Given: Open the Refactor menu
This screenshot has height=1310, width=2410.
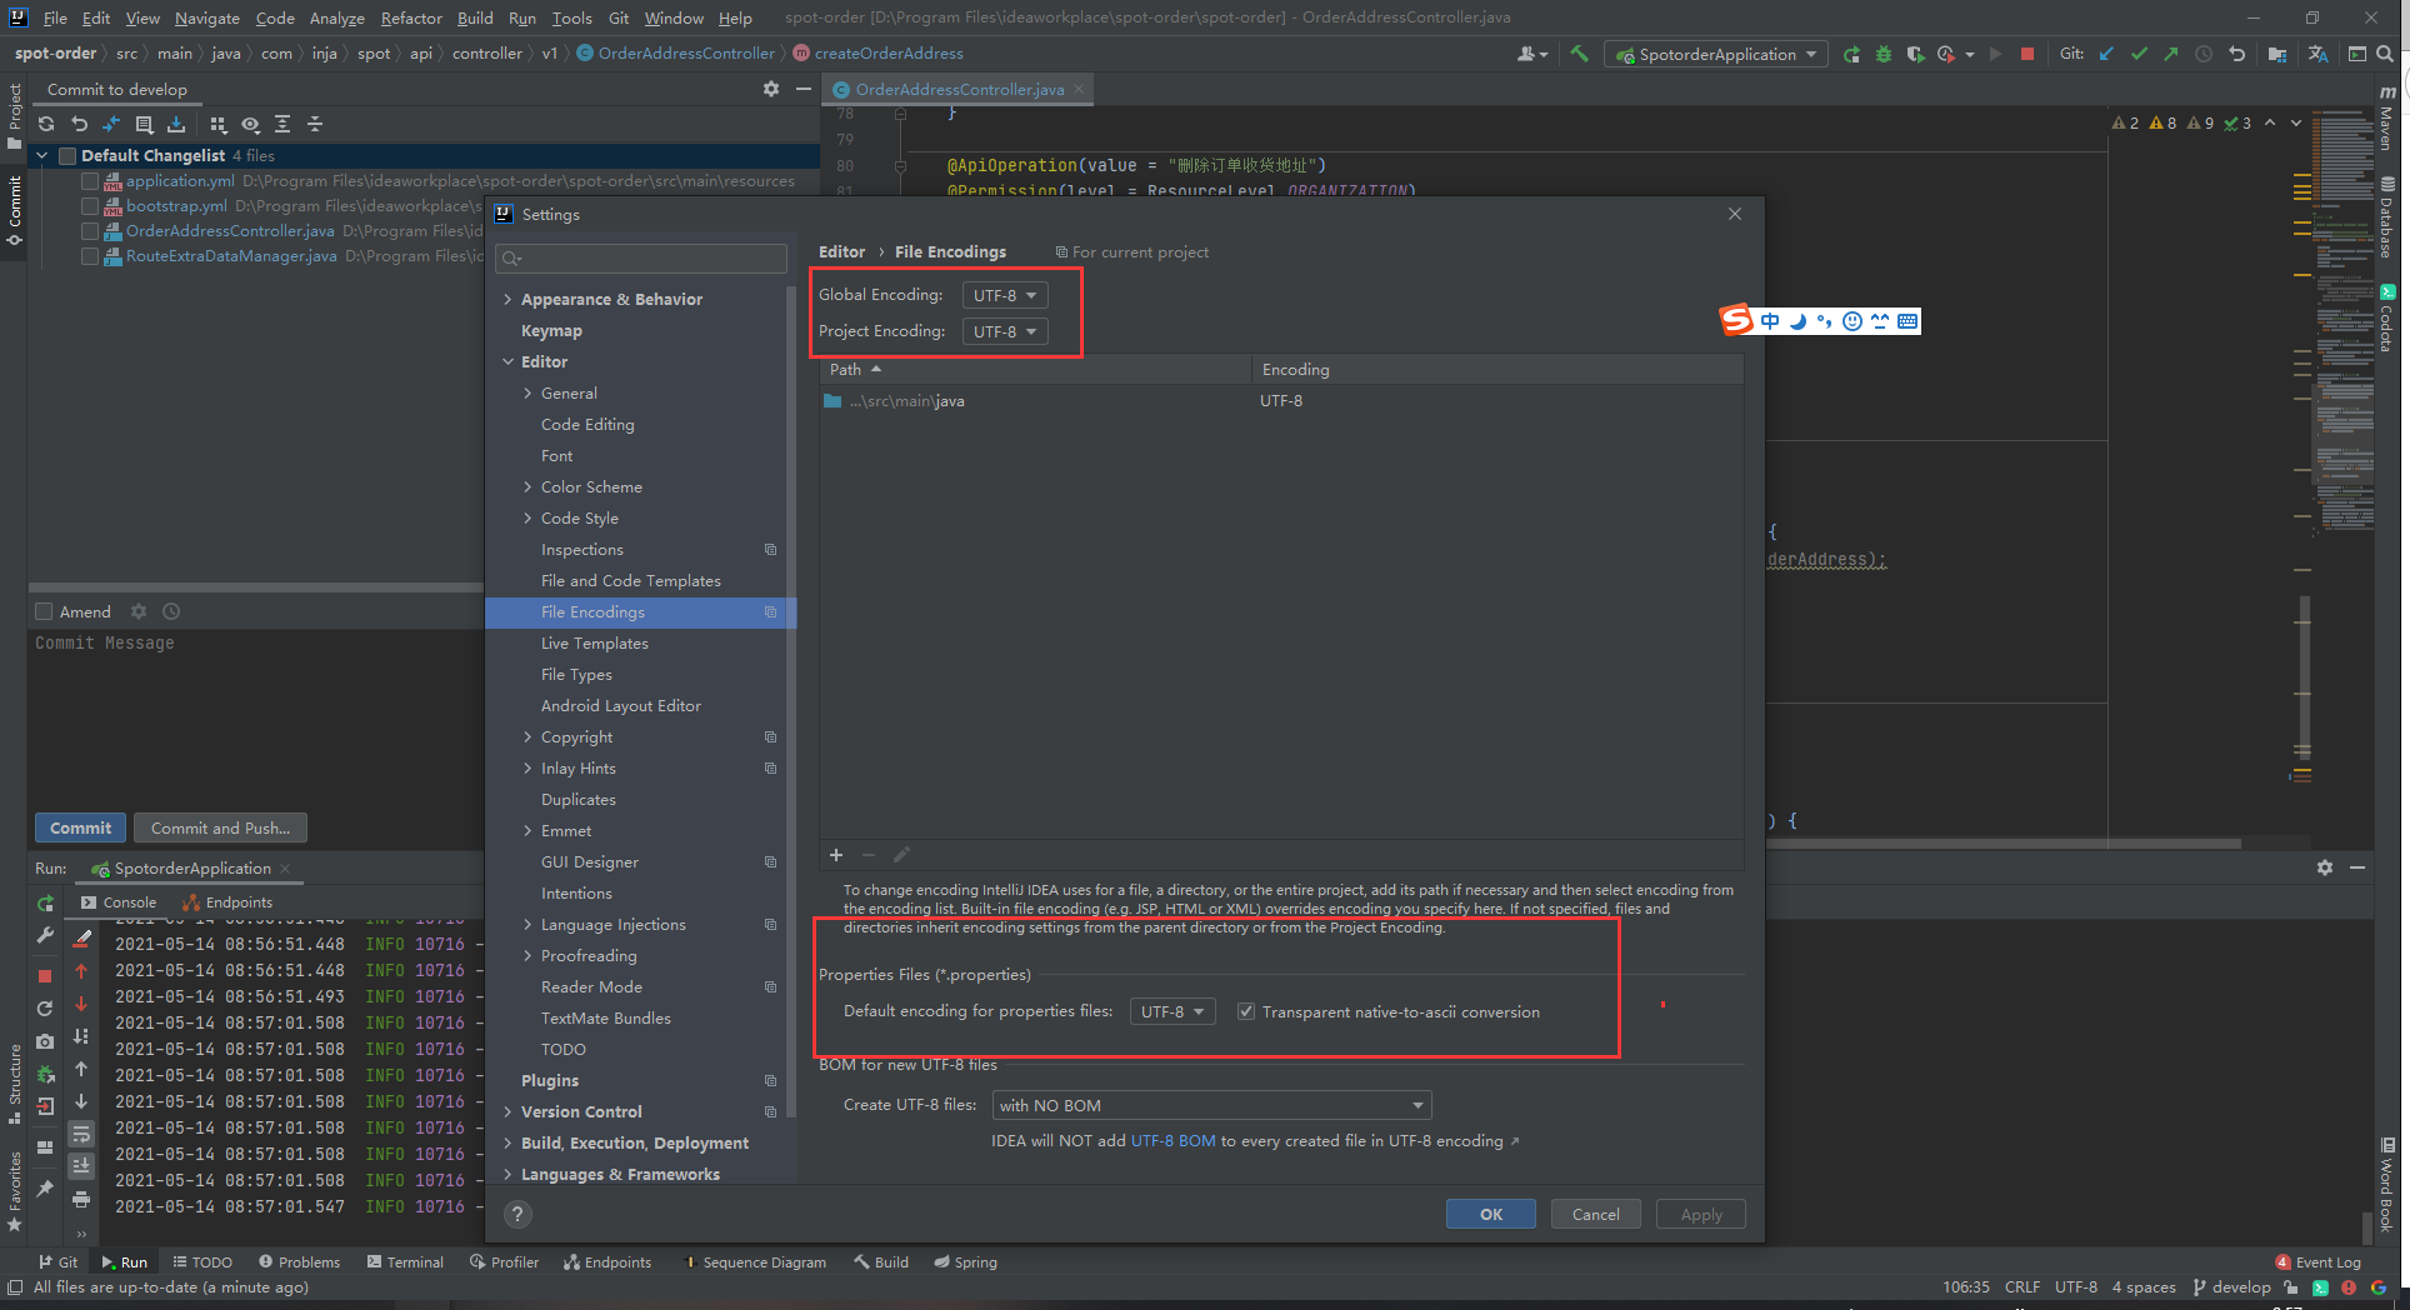Looking at the screenshot, I should coord(411,18).
